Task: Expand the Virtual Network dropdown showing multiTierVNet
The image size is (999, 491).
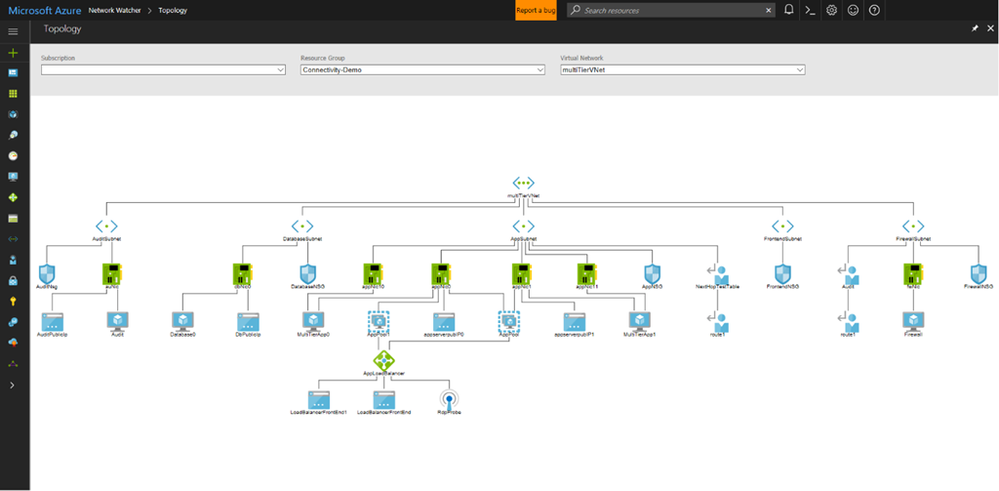Action: [x=682, y=70]
